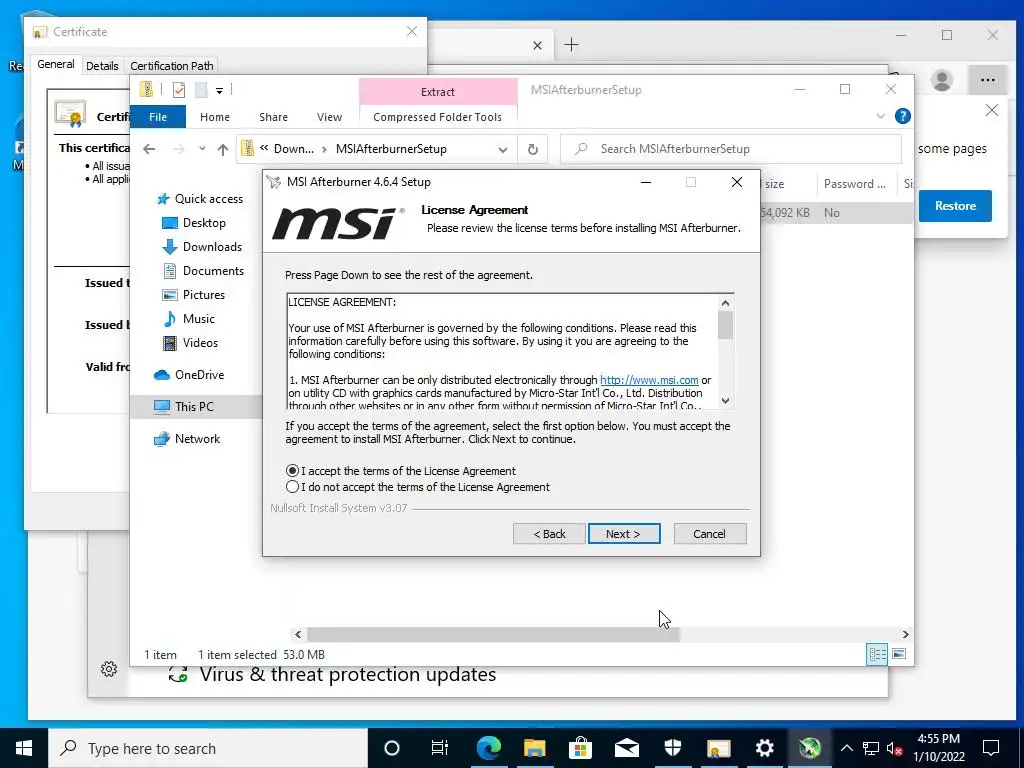Open Task View from taskbar

coord(440,748)
